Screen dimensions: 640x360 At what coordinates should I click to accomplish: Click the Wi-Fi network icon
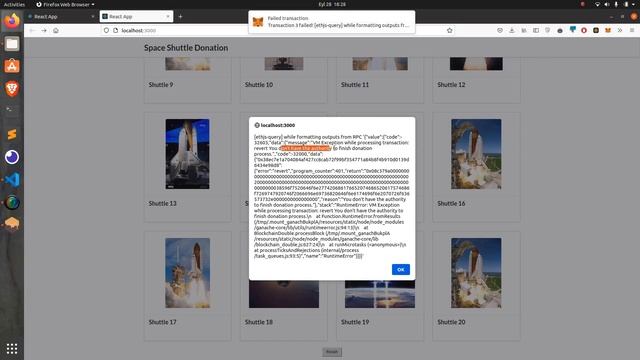(x=597, y=4)
